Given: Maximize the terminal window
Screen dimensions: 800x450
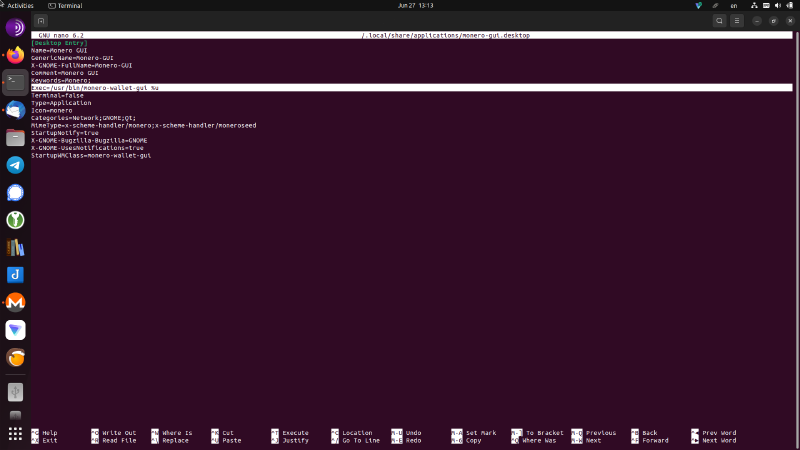Looking at the screenshot, I should click(773, 21).
